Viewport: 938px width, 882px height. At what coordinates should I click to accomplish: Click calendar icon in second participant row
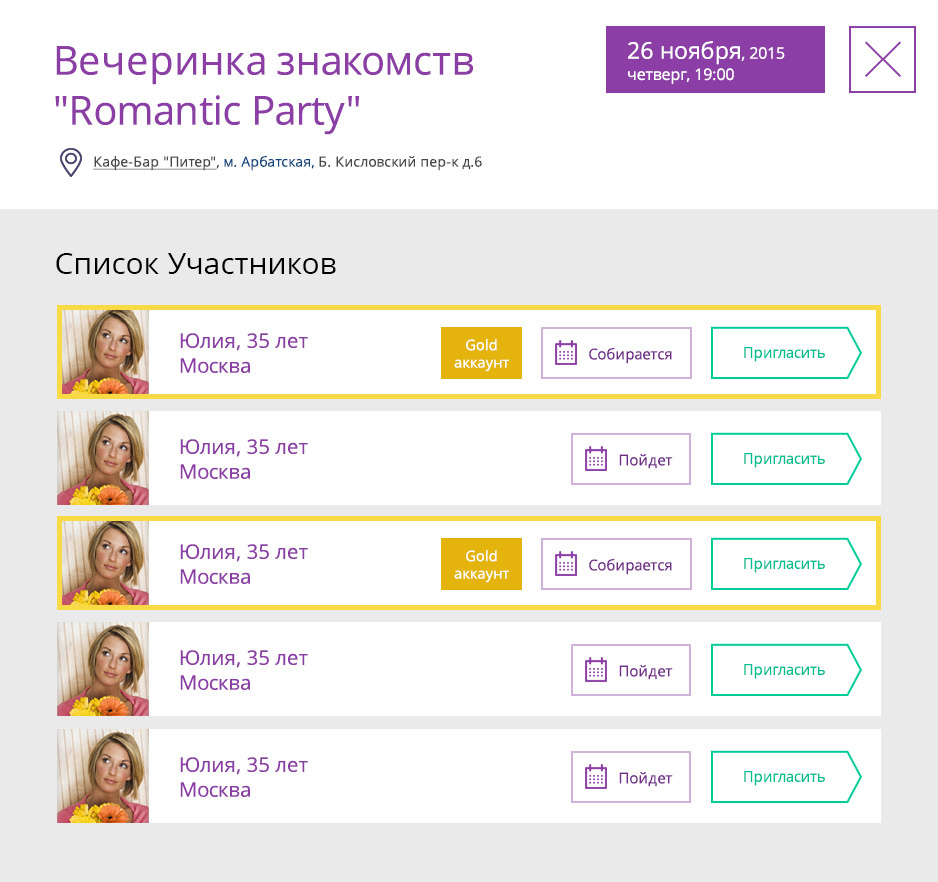596,459
